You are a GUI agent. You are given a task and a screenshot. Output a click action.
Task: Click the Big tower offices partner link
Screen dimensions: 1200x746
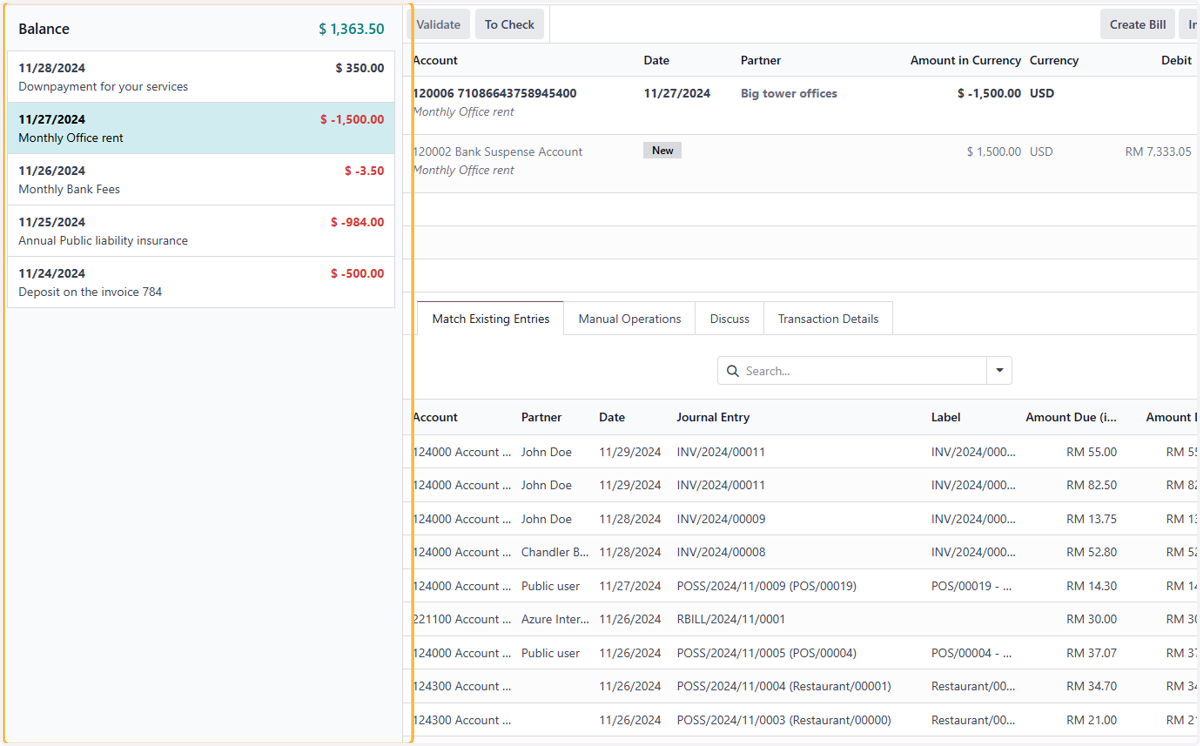click(789, 93)
